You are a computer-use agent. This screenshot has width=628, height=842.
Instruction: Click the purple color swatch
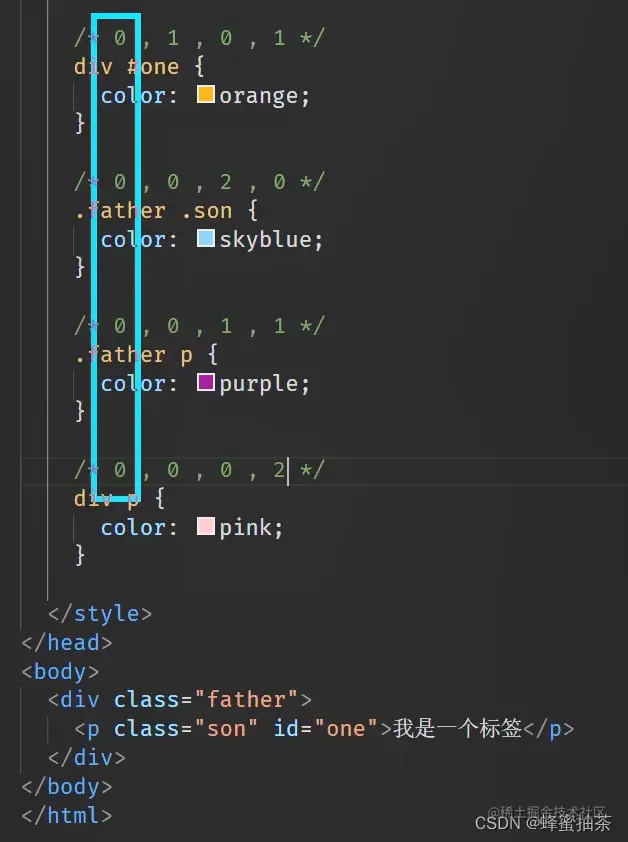[206, 382]
